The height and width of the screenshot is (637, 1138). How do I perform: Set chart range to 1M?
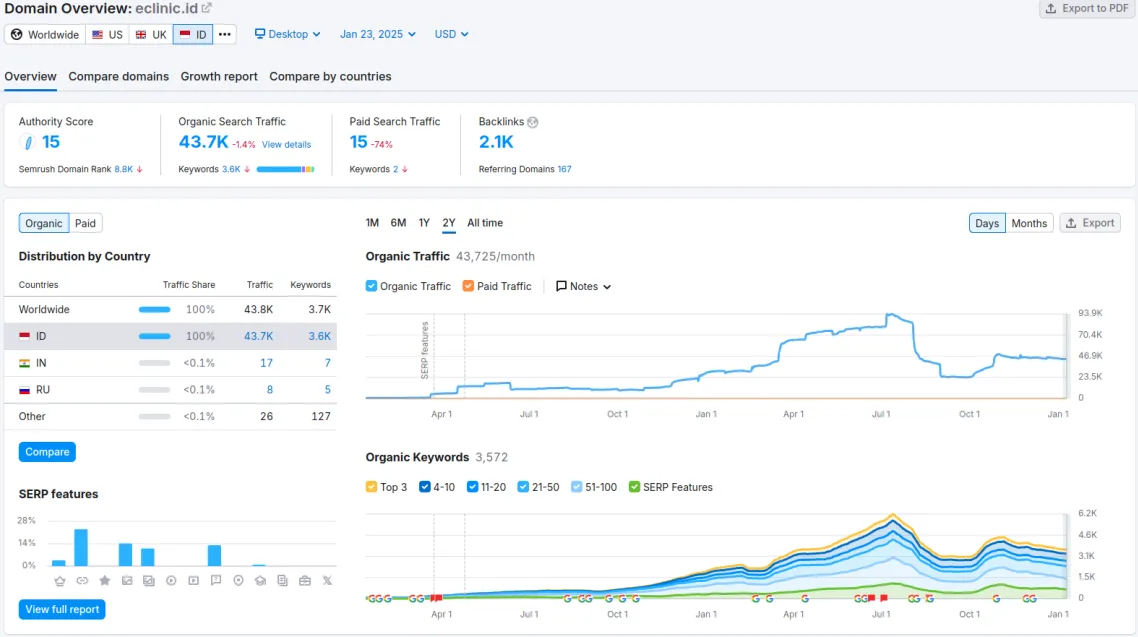[372, 223]
